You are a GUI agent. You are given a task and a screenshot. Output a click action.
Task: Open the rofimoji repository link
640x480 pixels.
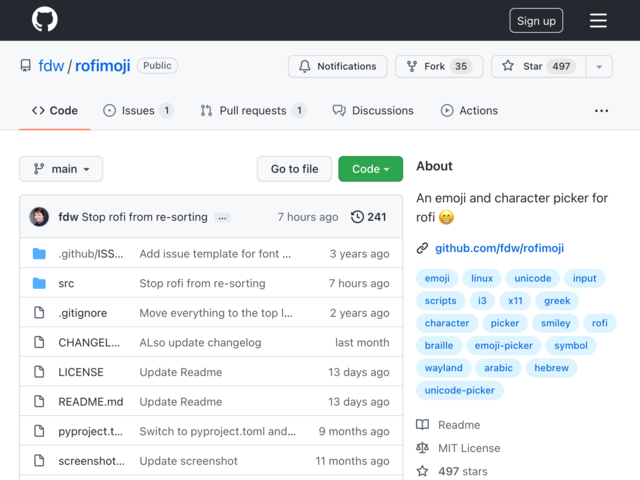click(102, 66)
